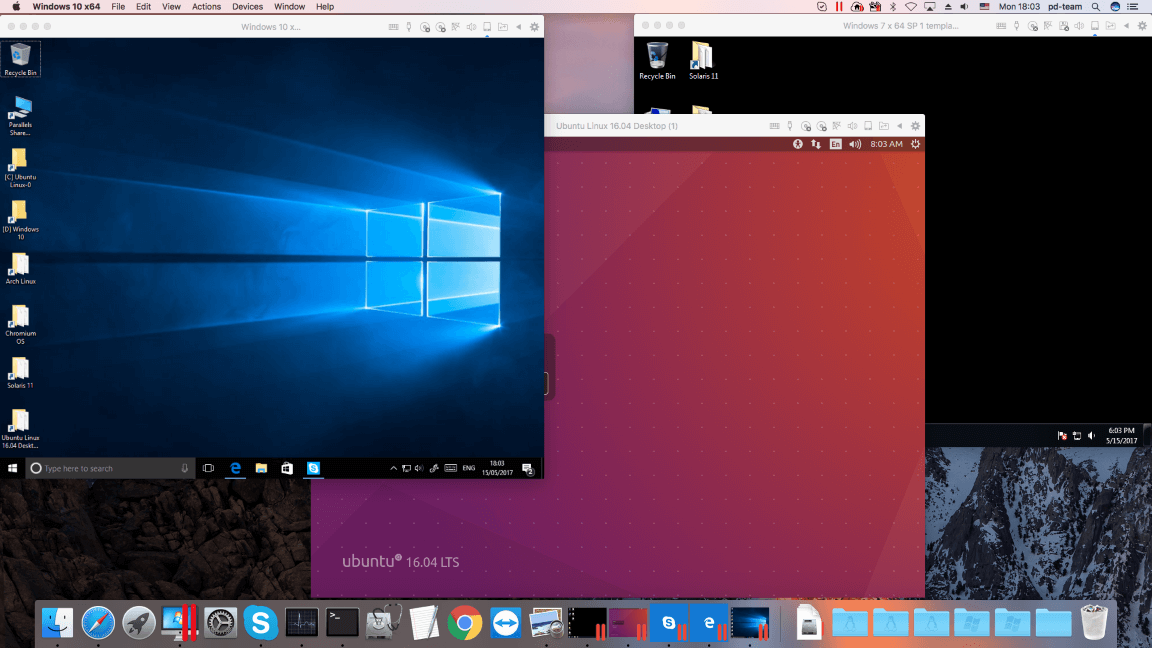The height and width of the screenshot is (648, 1152).
Task: Open Windows 10 clock showing 18:03
Action: 497,468
